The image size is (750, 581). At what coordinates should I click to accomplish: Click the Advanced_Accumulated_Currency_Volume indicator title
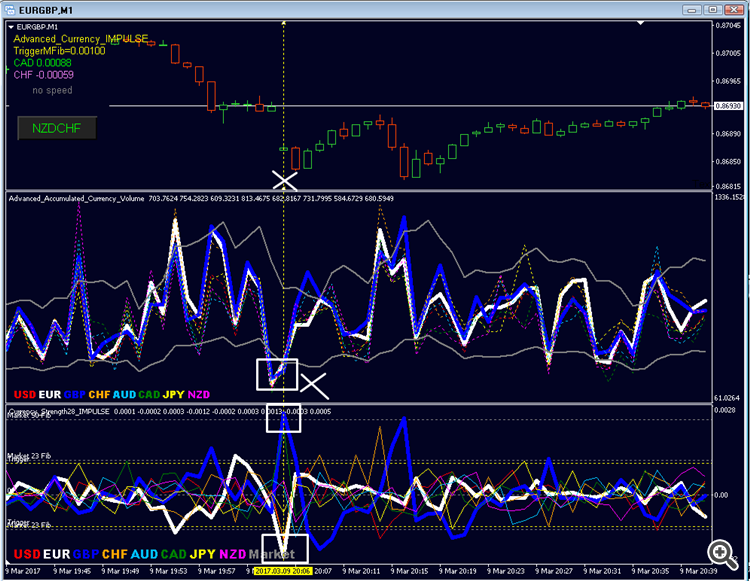pyautogui.click(x=77, y=198)
